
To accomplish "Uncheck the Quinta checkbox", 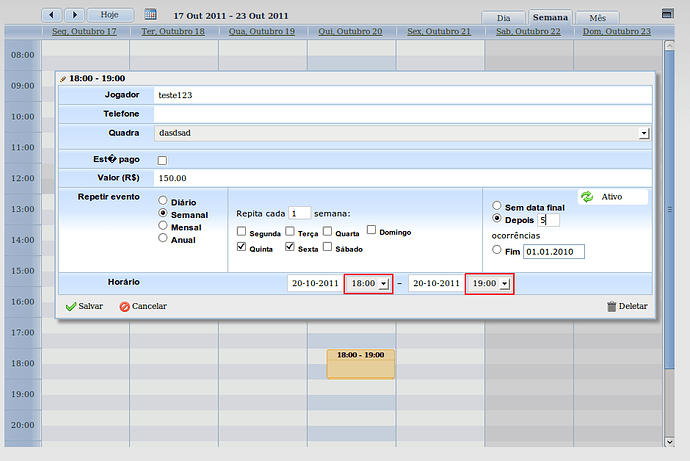I will click(x=241, y=246).
